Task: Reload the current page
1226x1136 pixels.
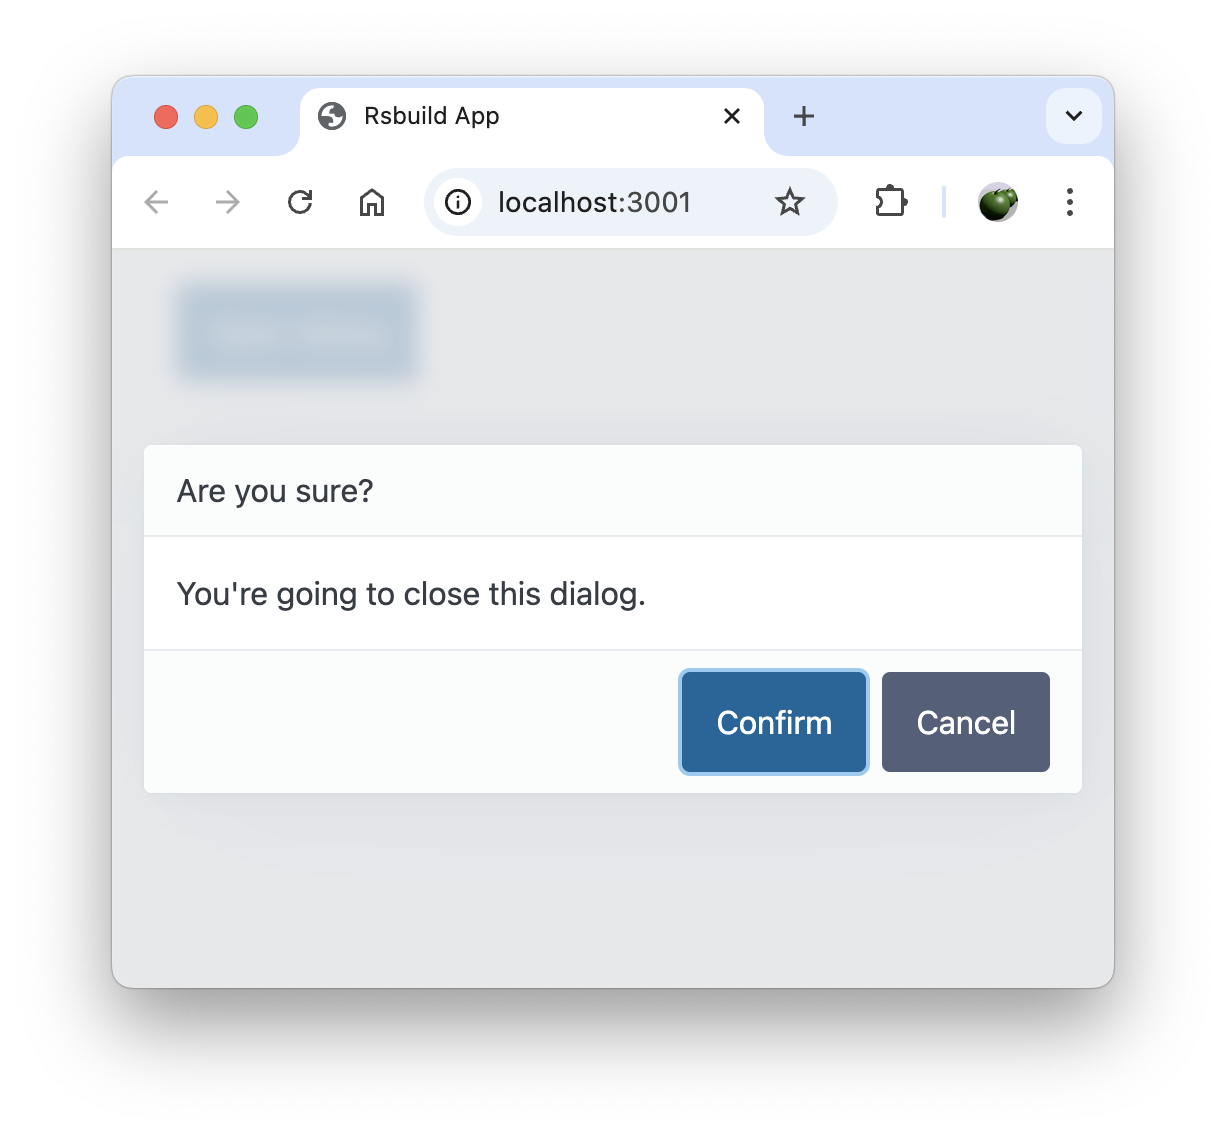Action: click(300, 202)
